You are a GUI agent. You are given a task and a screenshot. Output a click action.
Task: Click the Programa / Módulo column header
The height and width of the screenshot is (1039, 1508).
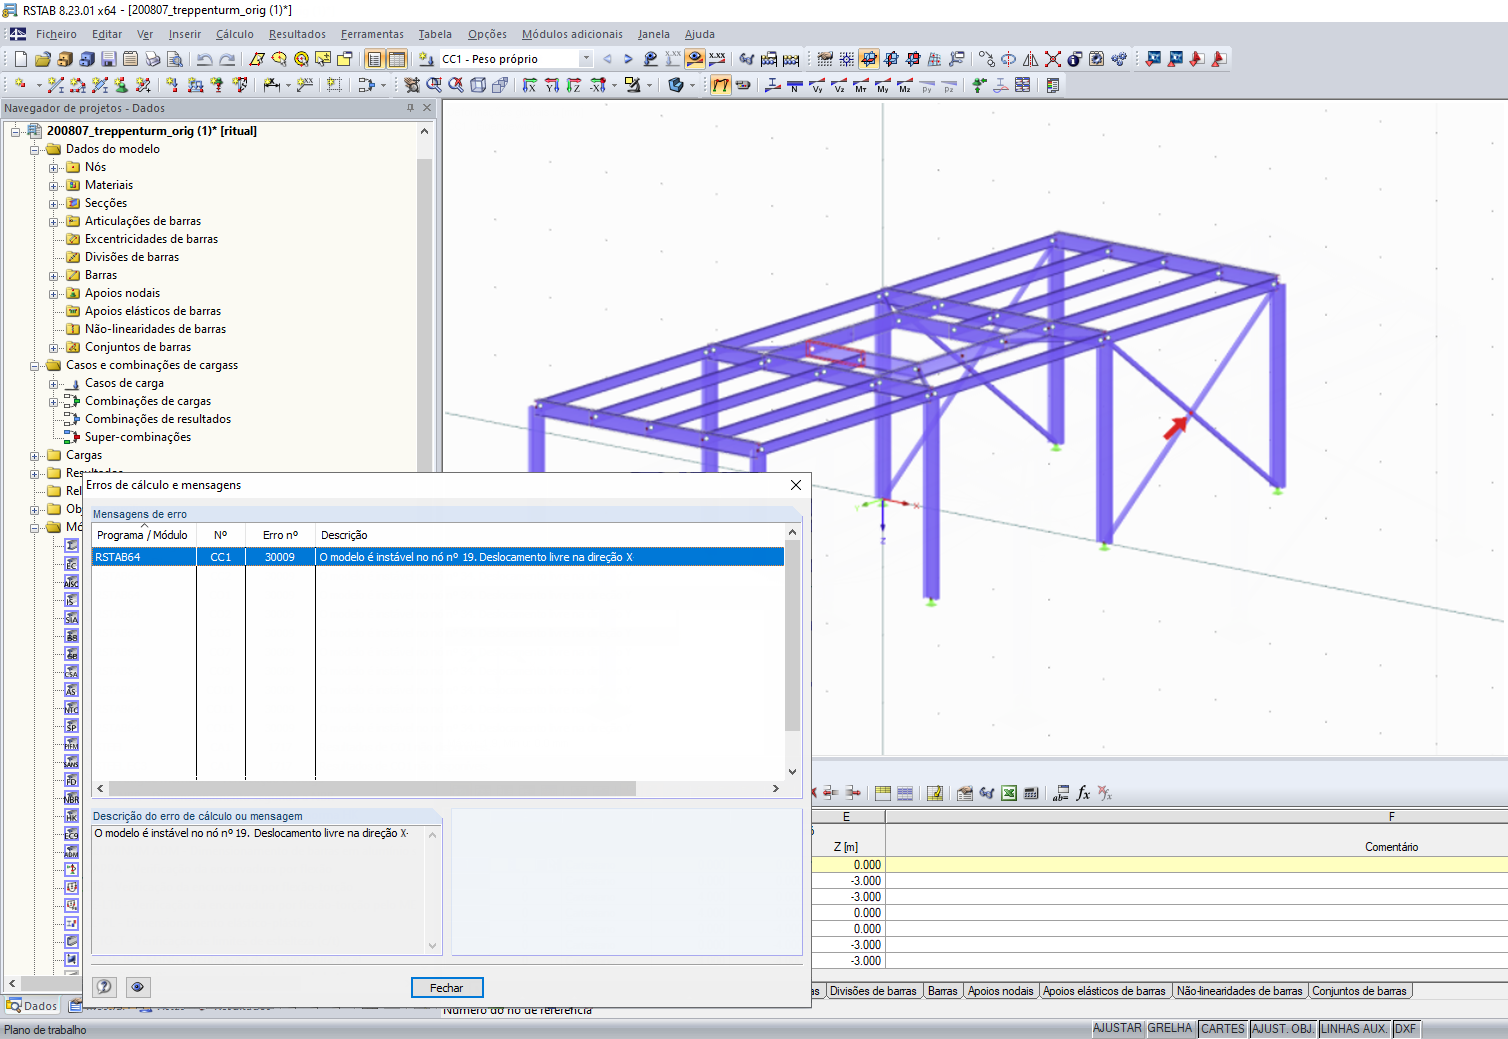coord(143,535)
